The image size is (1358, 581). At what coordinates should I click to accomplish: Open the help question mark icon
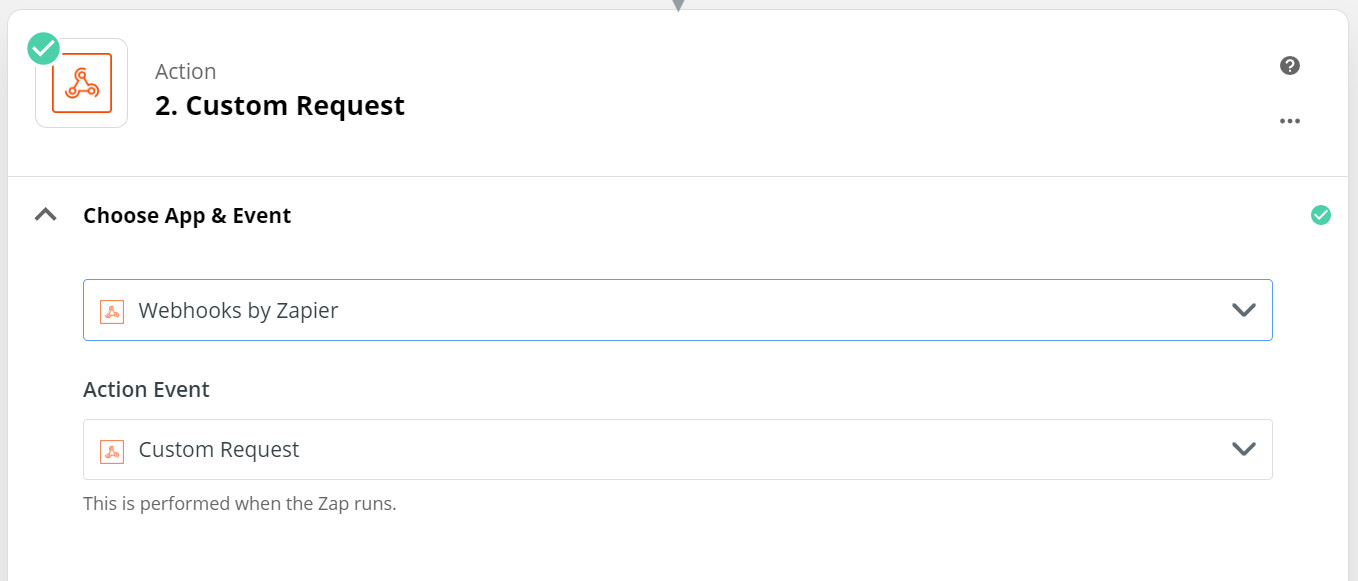coord(1290,66)
